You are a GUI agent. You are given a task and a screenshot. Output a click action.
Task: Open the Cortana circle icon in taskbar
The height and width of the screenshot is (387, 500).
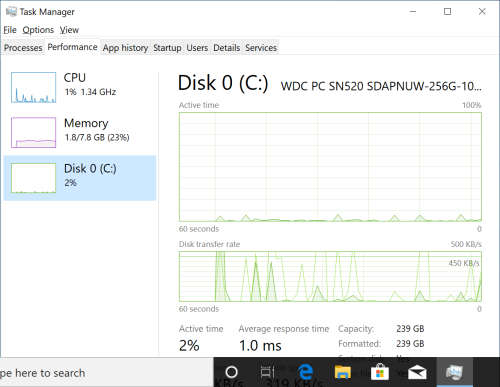pos(232,372)
